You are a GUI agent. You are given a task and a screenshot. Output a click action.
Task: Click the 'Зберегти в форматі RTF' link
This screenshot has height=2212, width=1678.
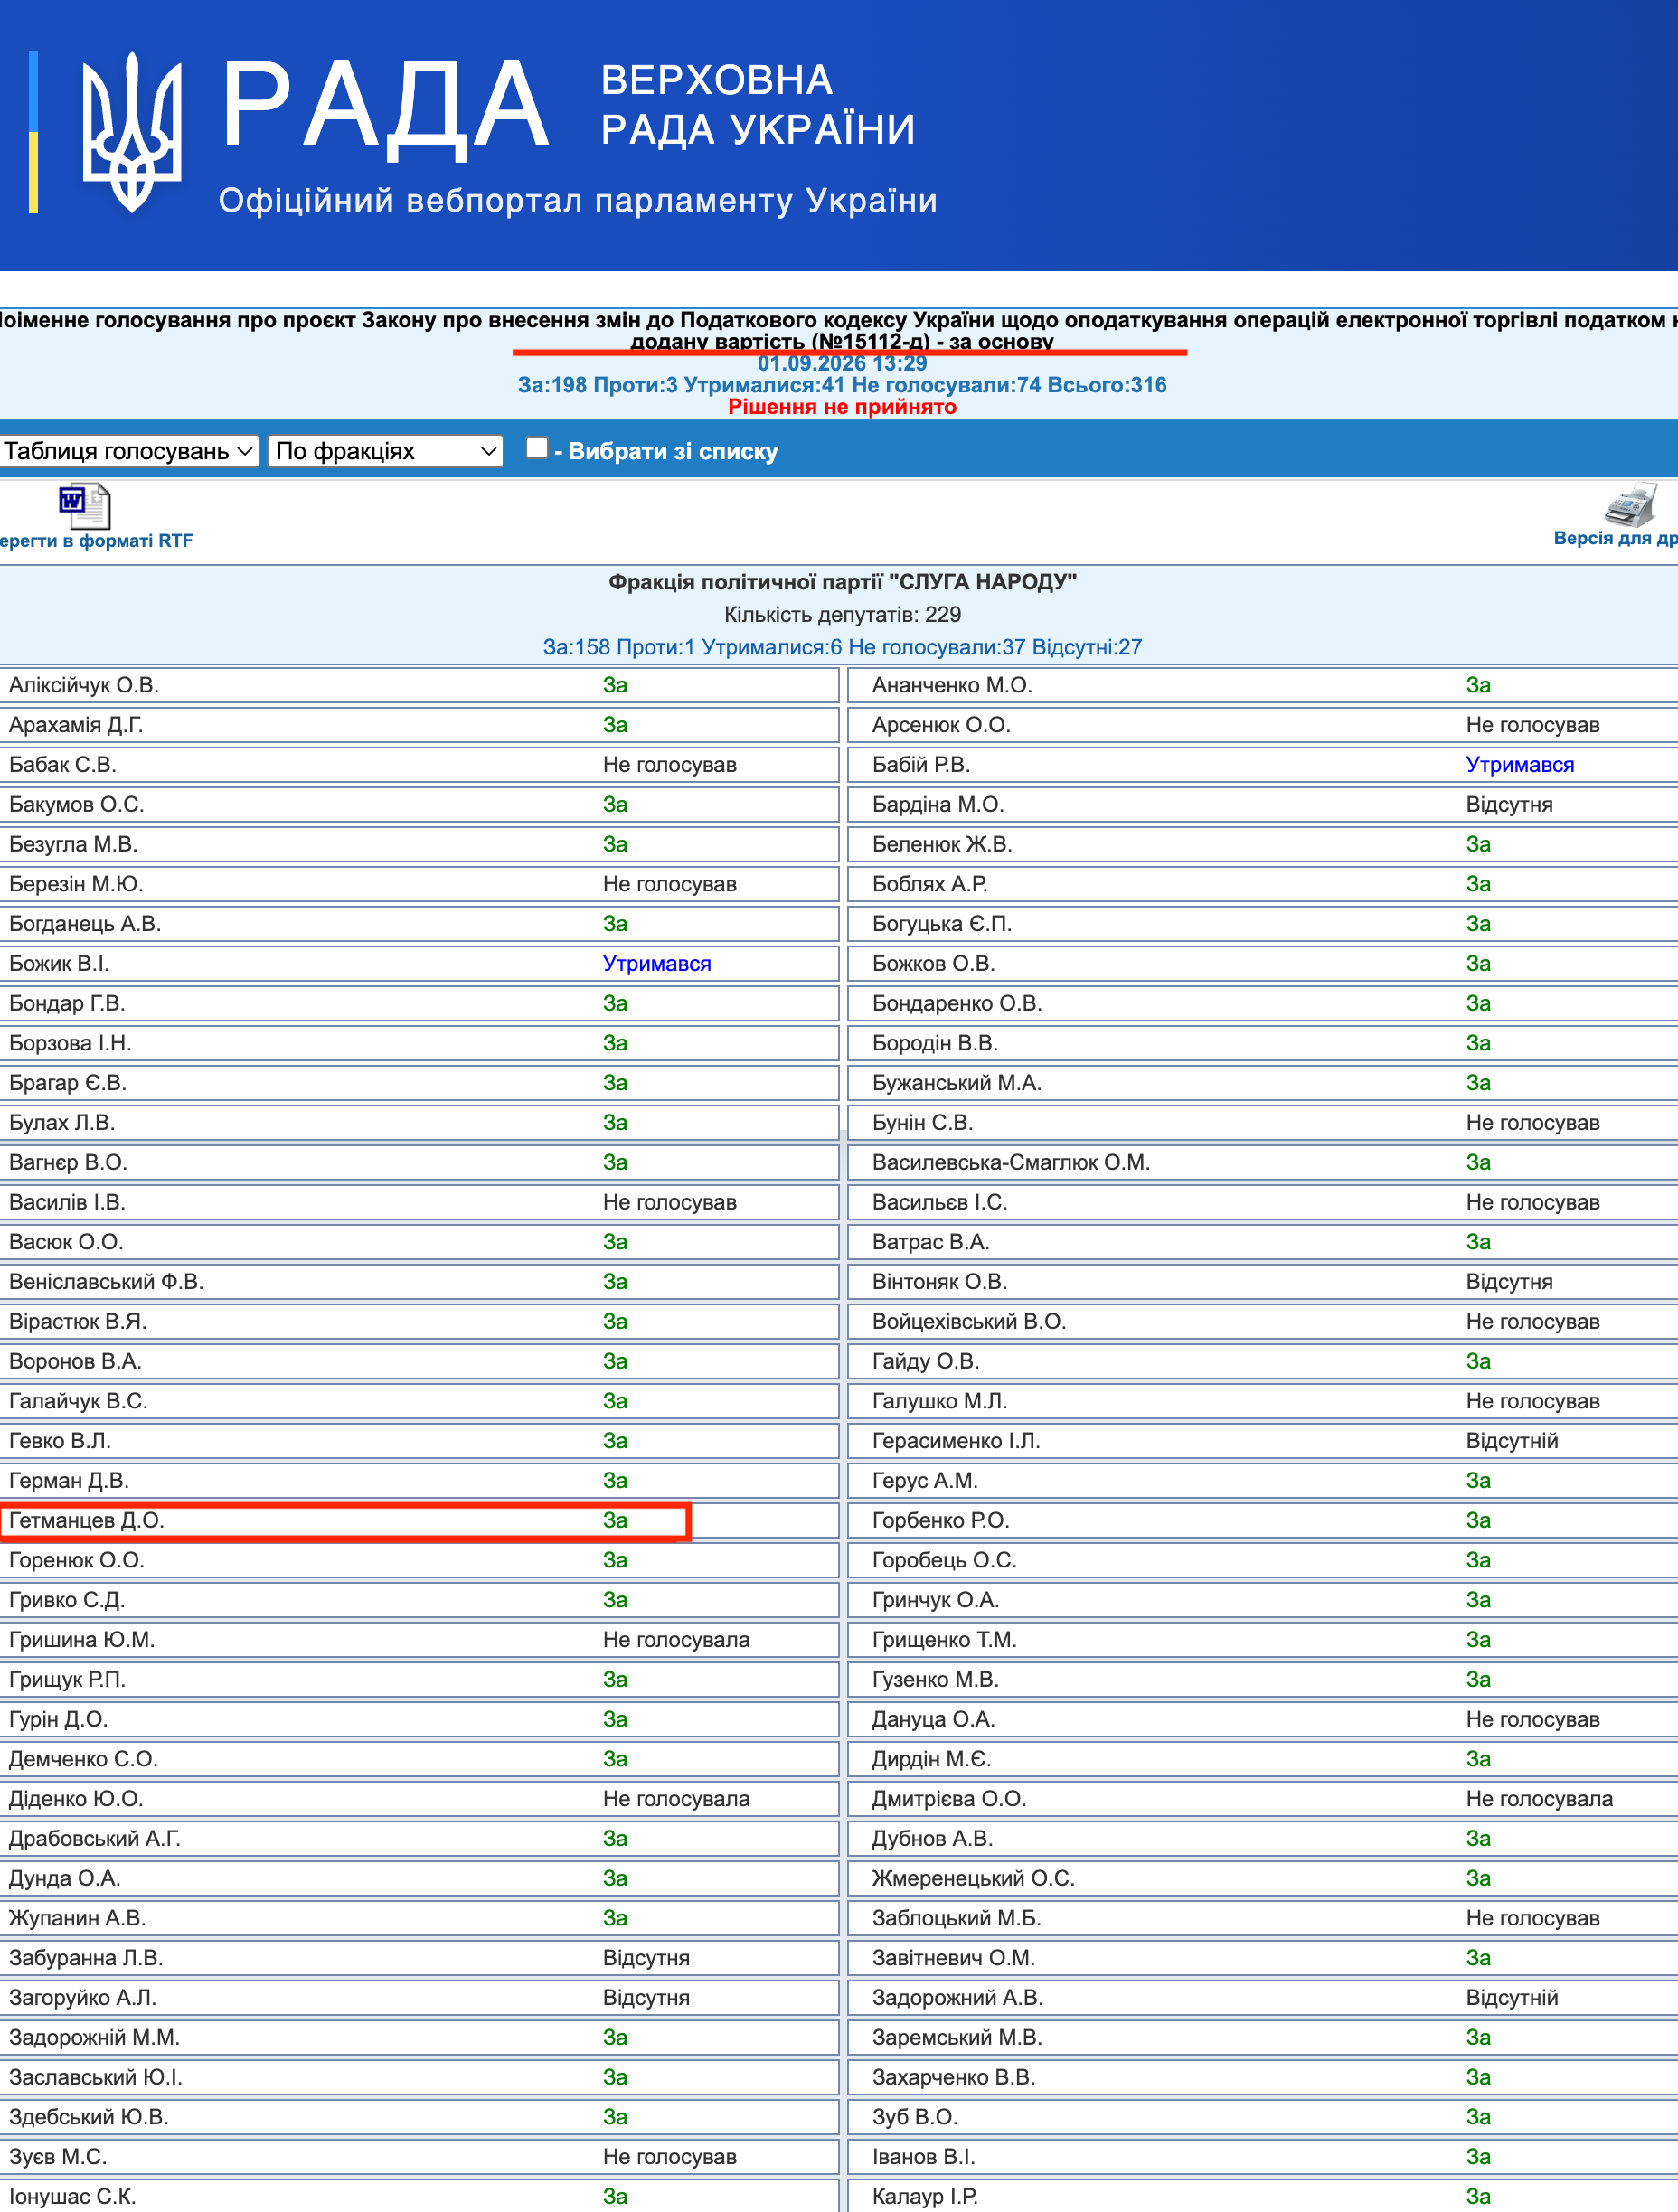pos(96,540)
